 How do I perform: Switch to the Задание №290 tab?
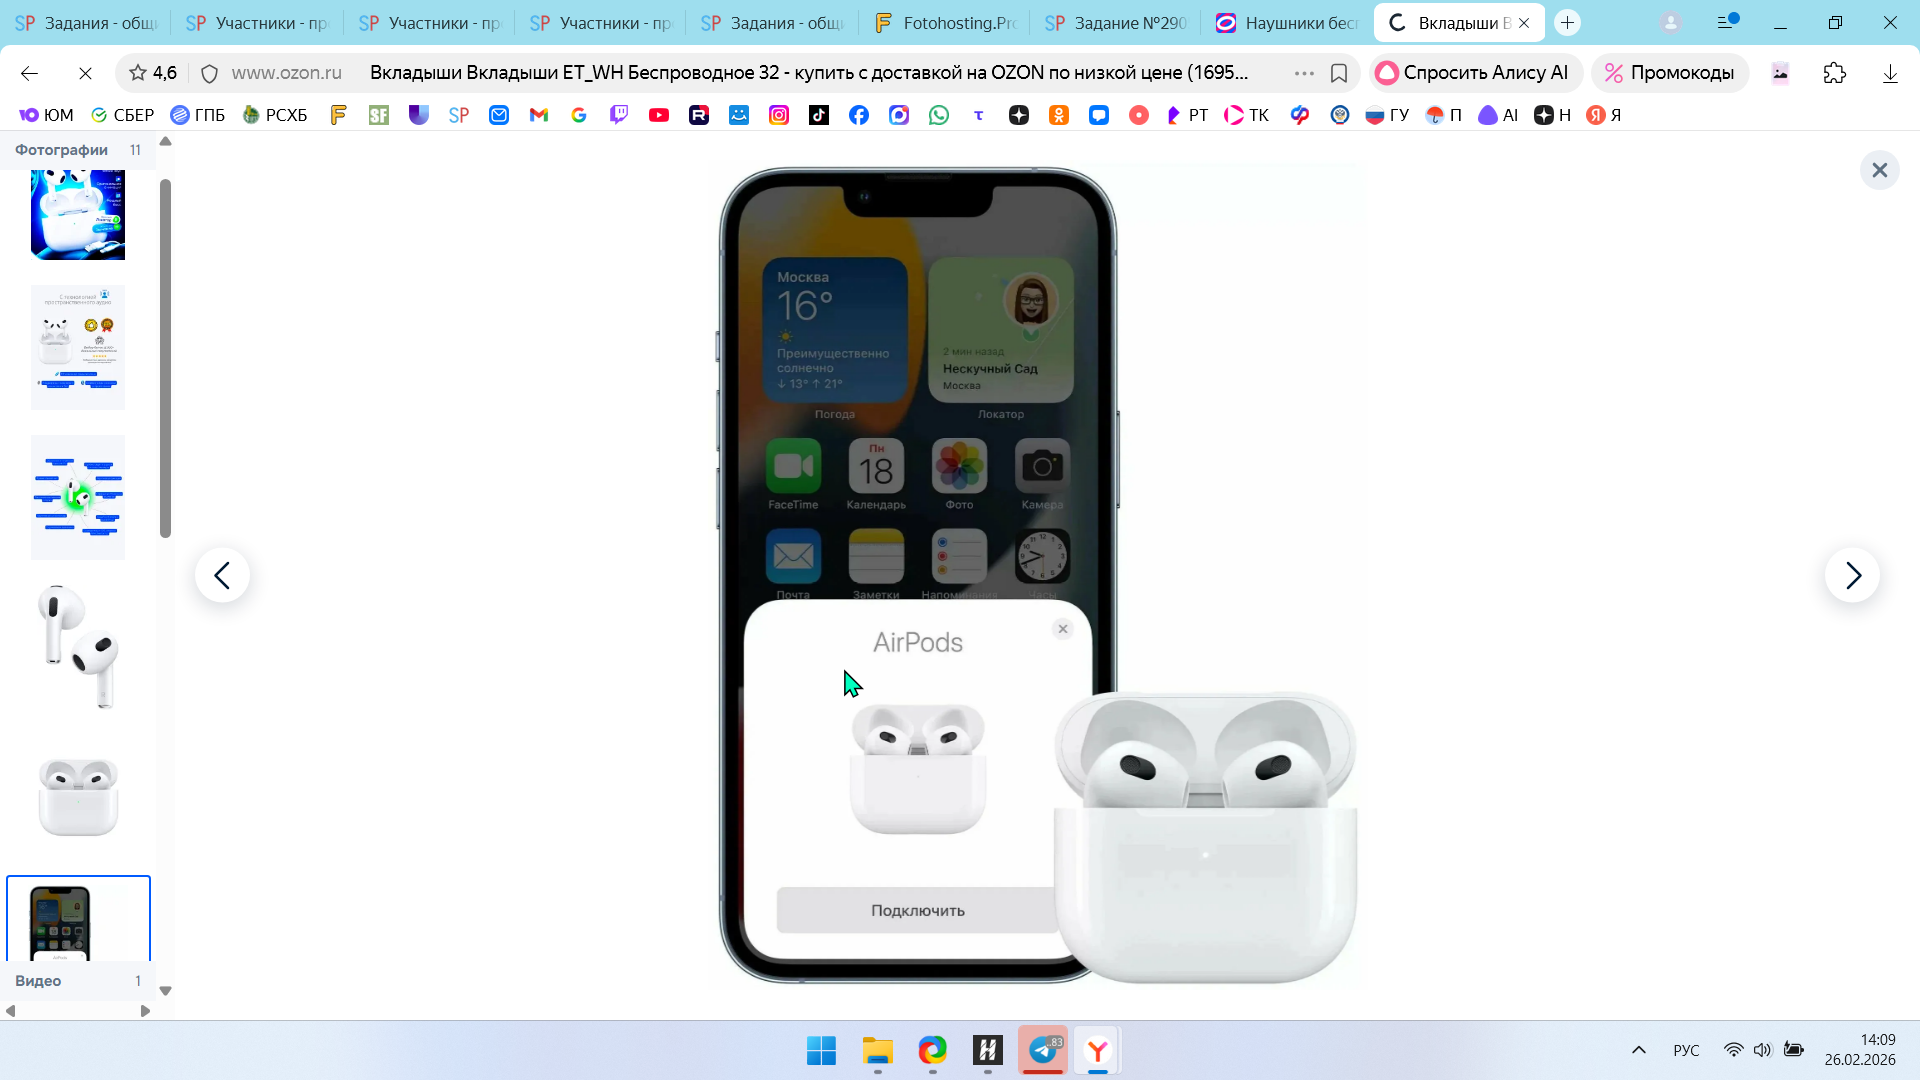[1116, 22]
